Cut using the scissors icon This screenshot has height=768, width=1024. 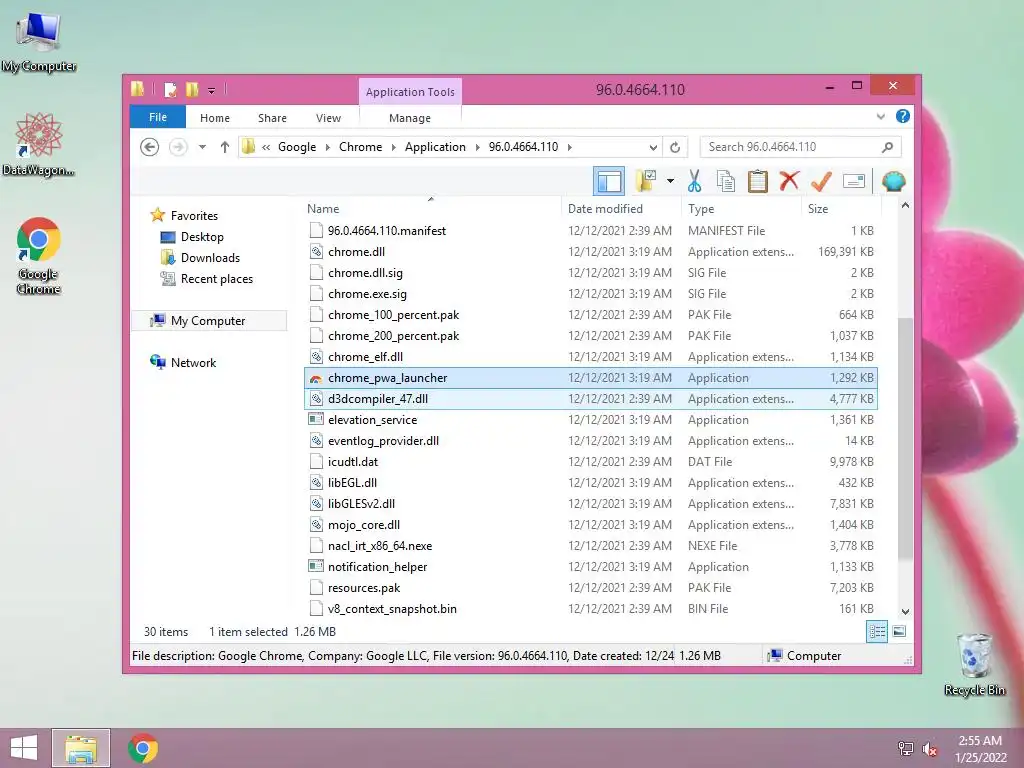pos(694,181)
